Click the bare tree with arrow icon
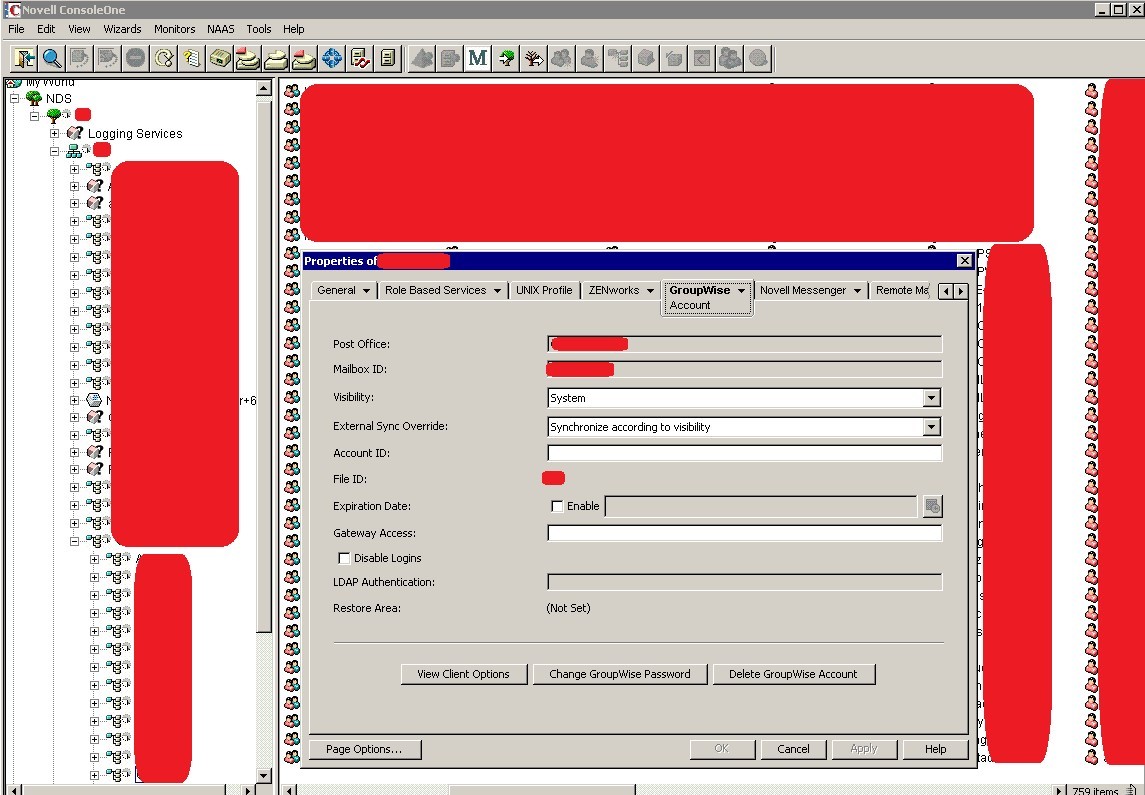This screenshot has width=1145, height=795. pyautogui.click(x=534, y=58)
